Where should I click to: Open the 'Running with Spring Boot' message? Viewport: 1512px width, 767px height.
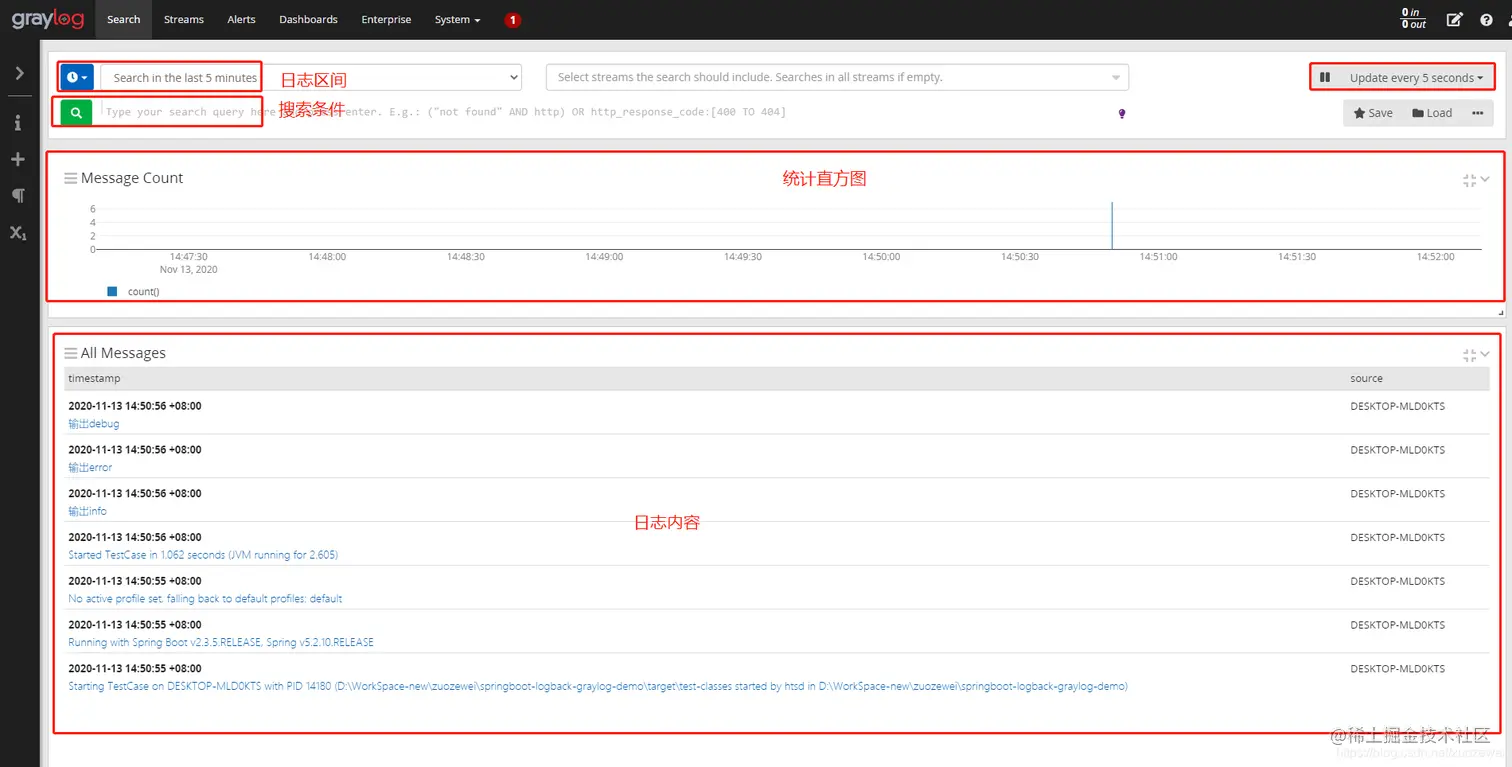click(x=221, y=643)
